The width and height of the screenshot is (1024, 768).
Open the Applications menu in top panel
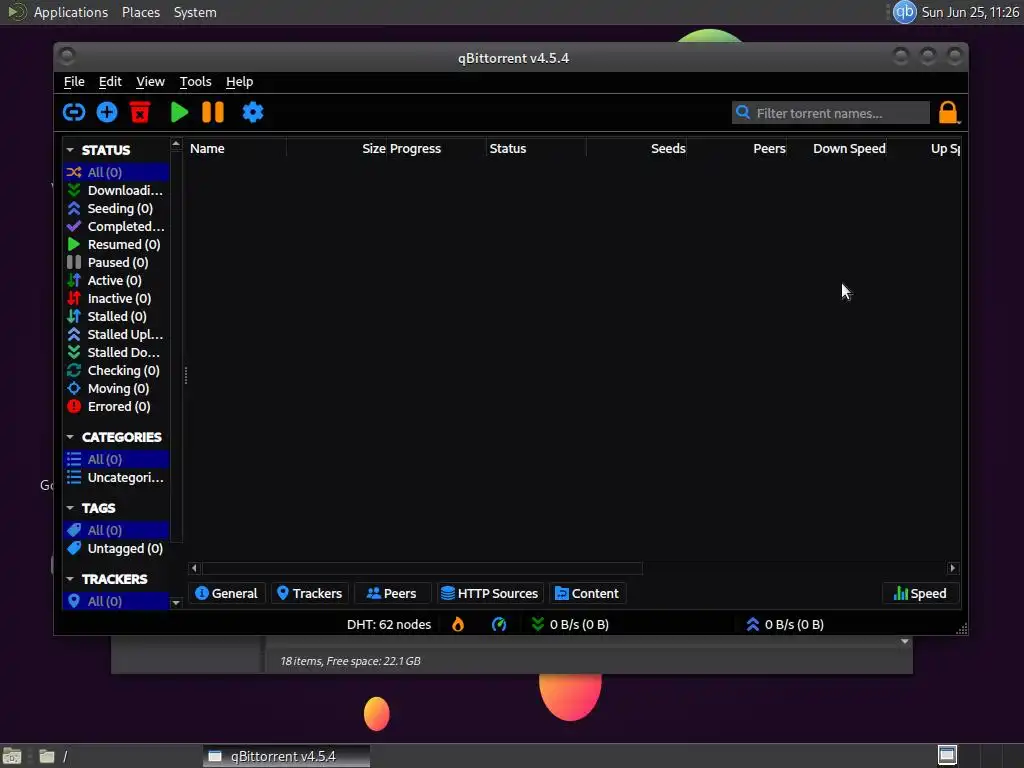71,12
